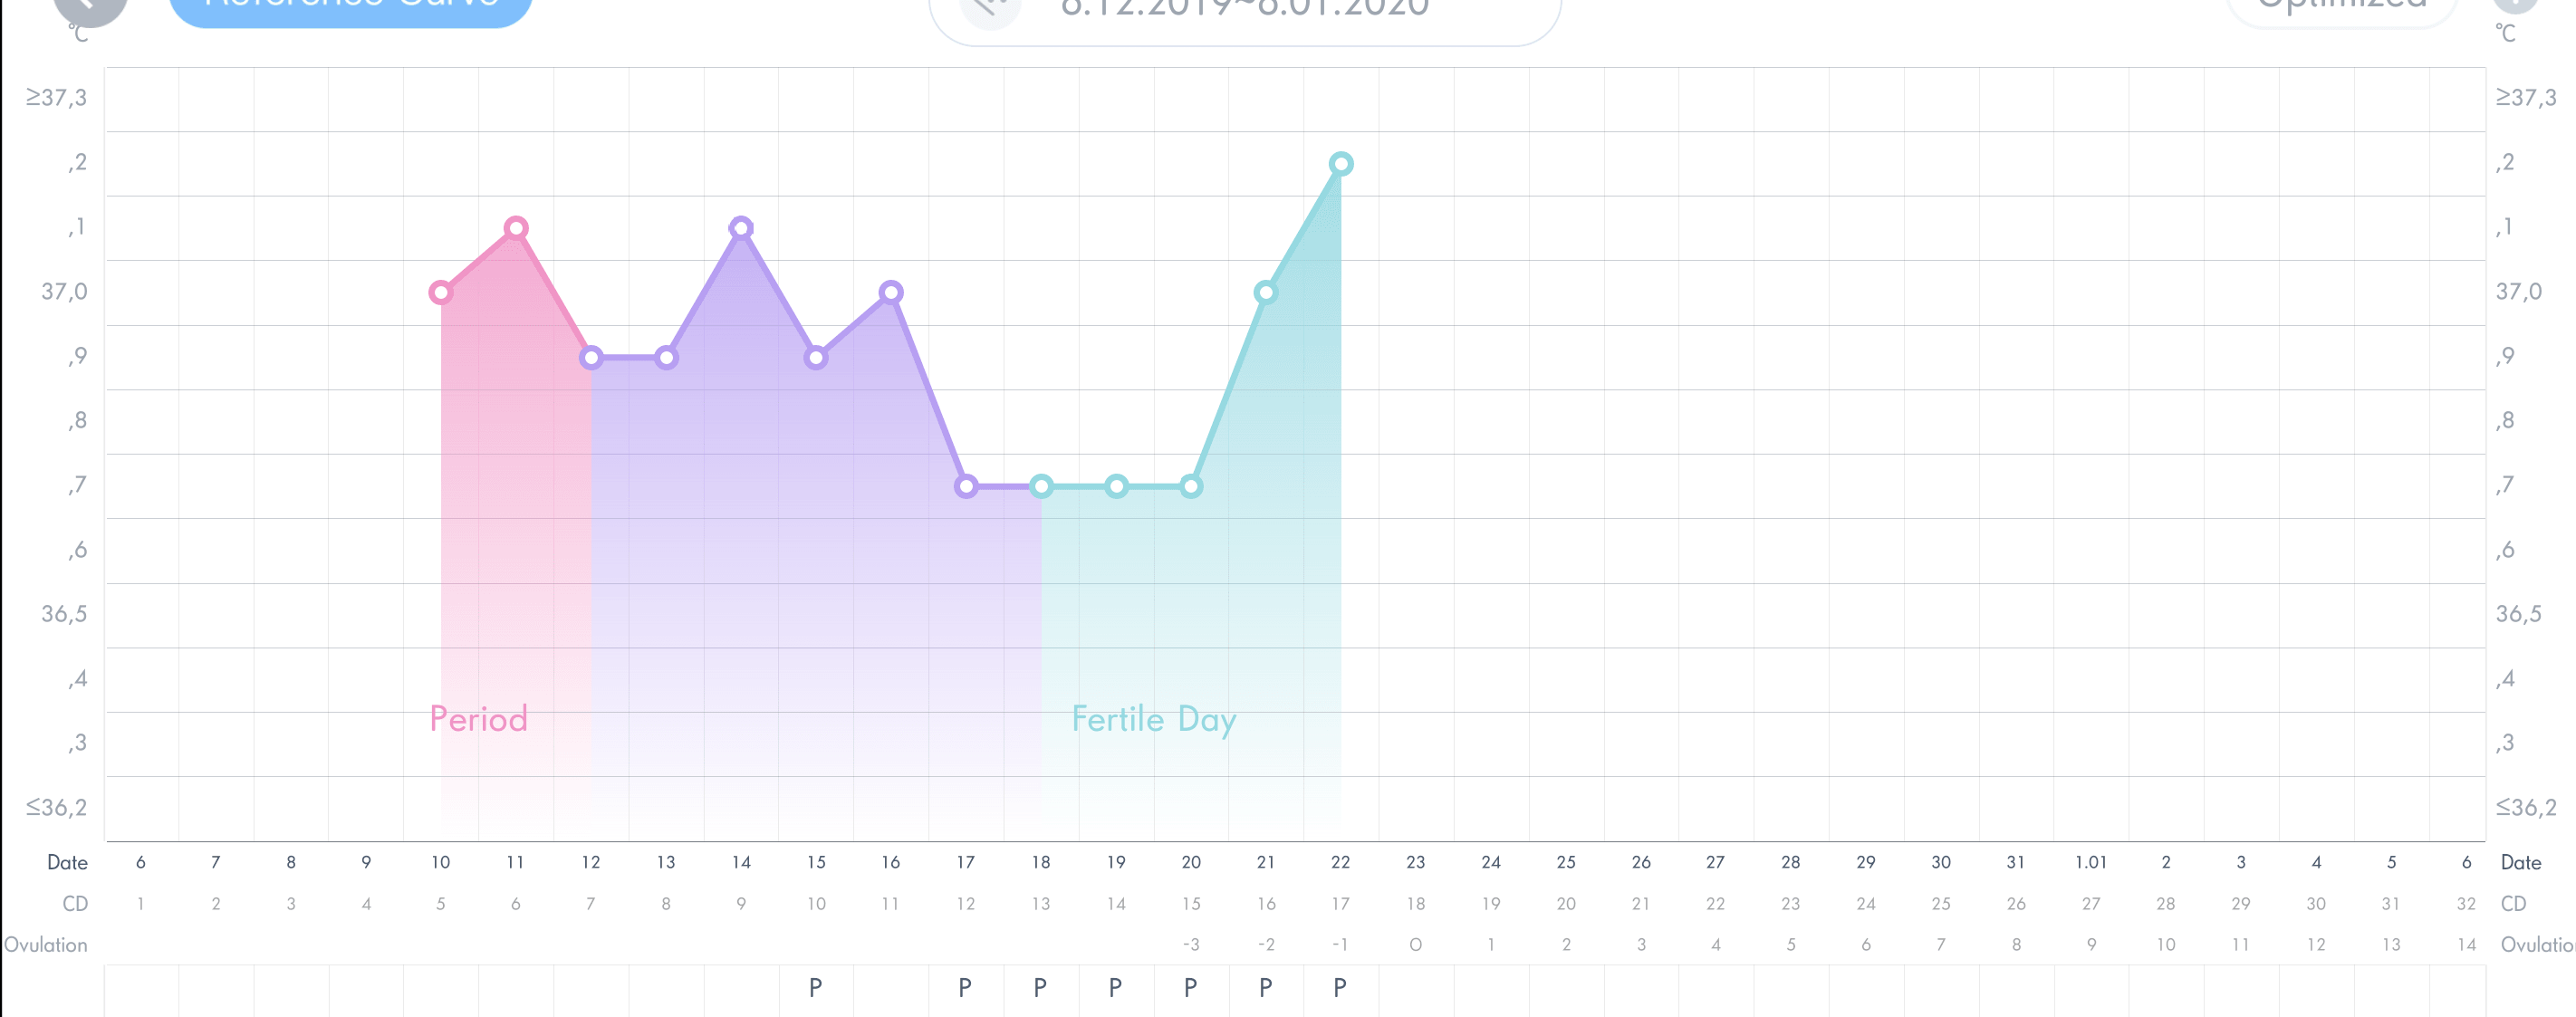Click the icon inside the date range pill
Image resolution: width=2576 pixels, height=1017 pixels.
(x=990, y=10)
